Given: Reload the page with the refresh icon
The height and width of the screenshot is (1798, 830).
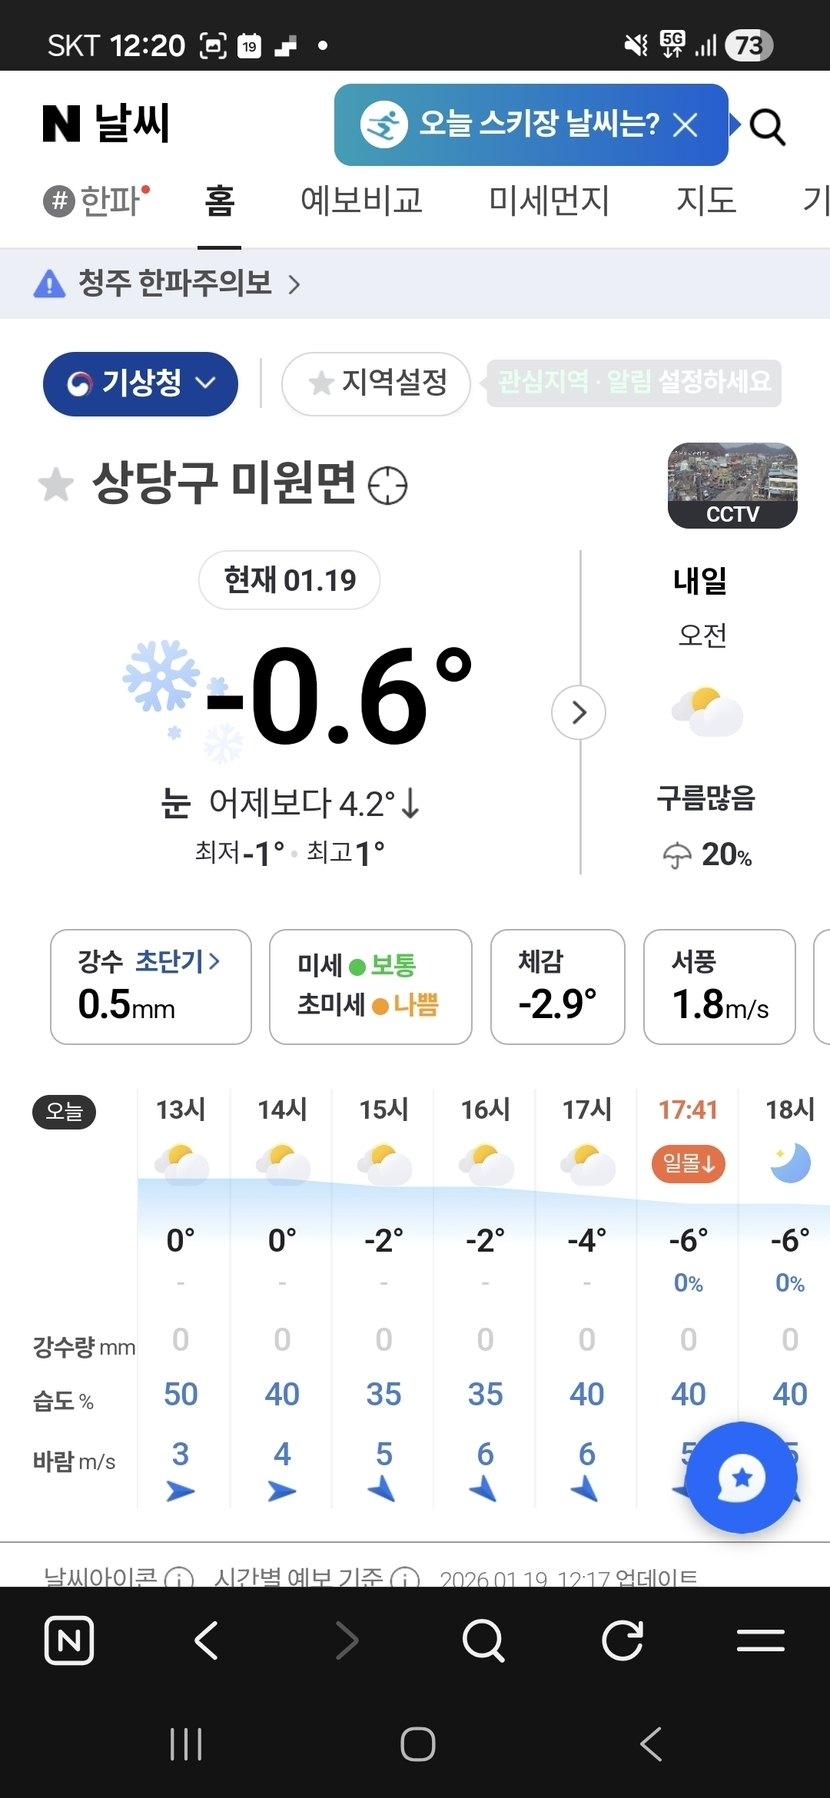Looking at the screenshot, I should point(622,1641).
